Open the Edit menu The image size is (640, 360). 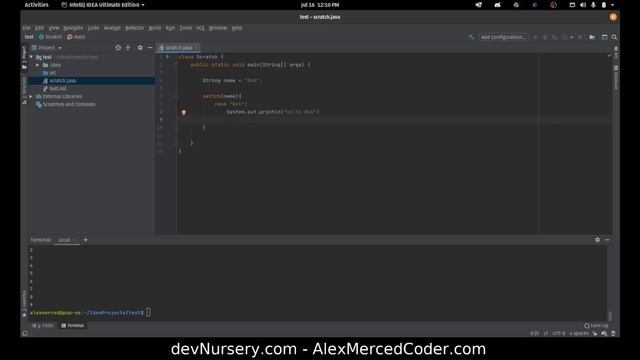point(39,28)
